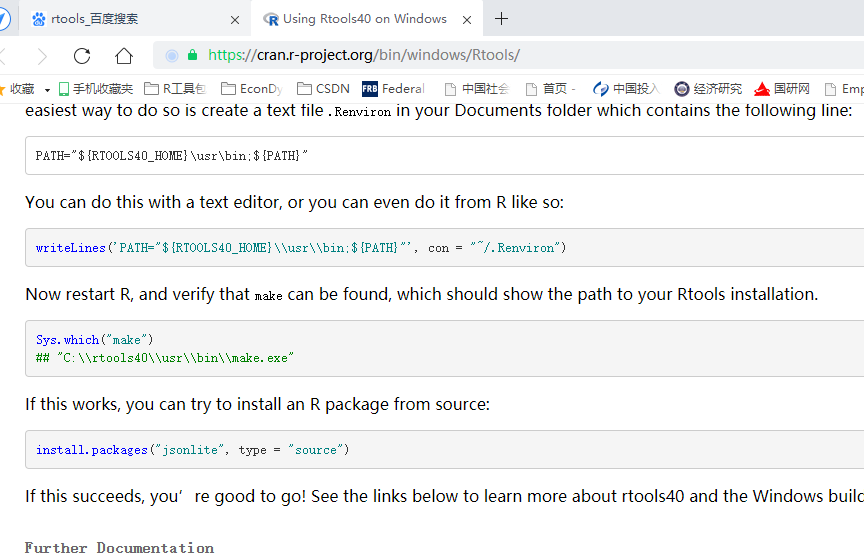864x553 pixels.
Task: Open the EconDy bookmark folder
Action: tap(251, 89)
